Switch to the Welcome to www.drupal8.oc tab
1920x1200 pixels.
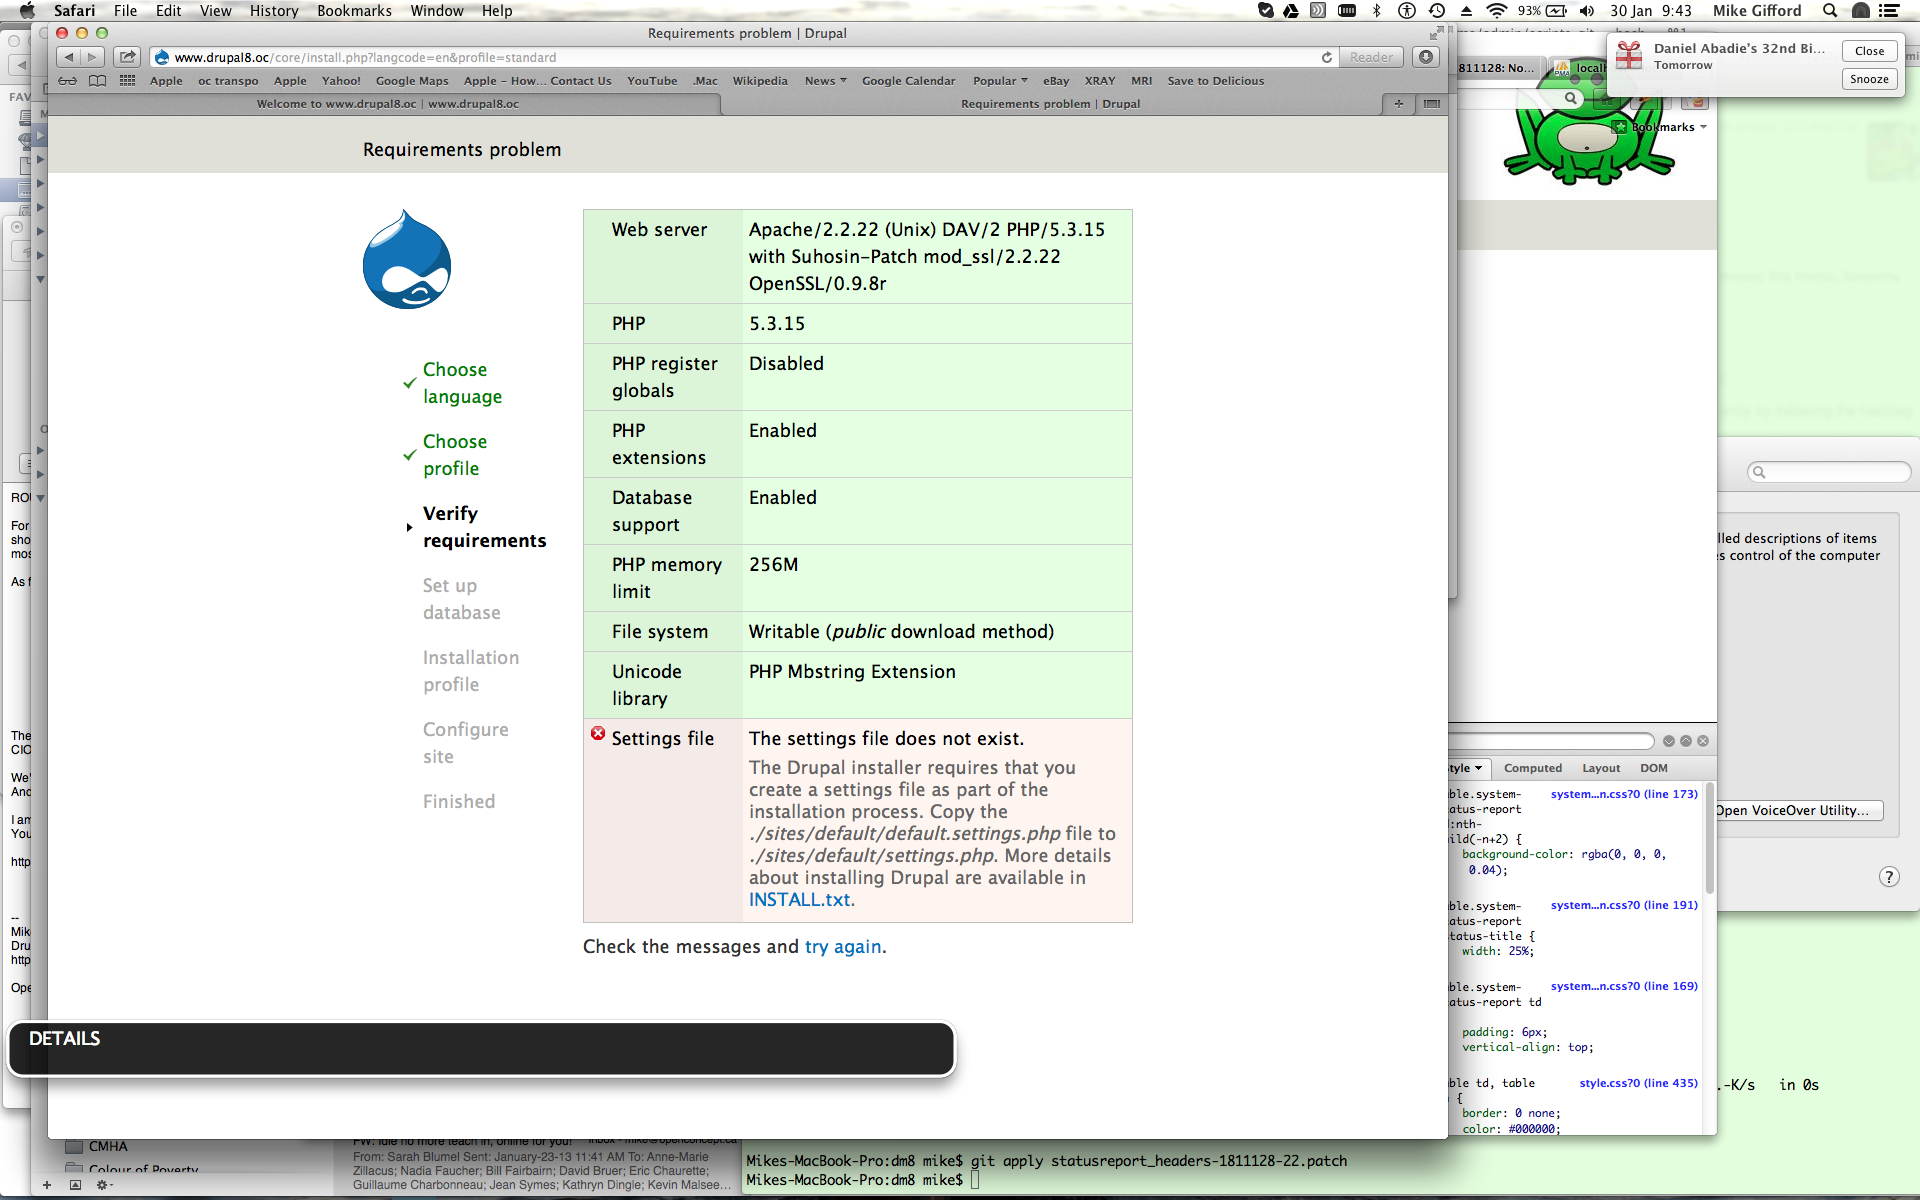pos(387,104)
